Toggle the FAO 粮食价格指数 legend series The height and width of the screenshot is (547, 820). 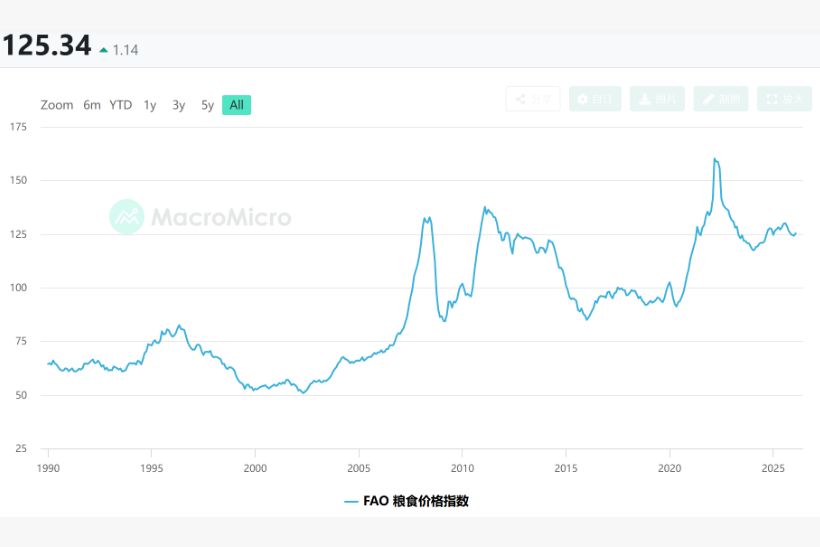click(x=406, y=501)
